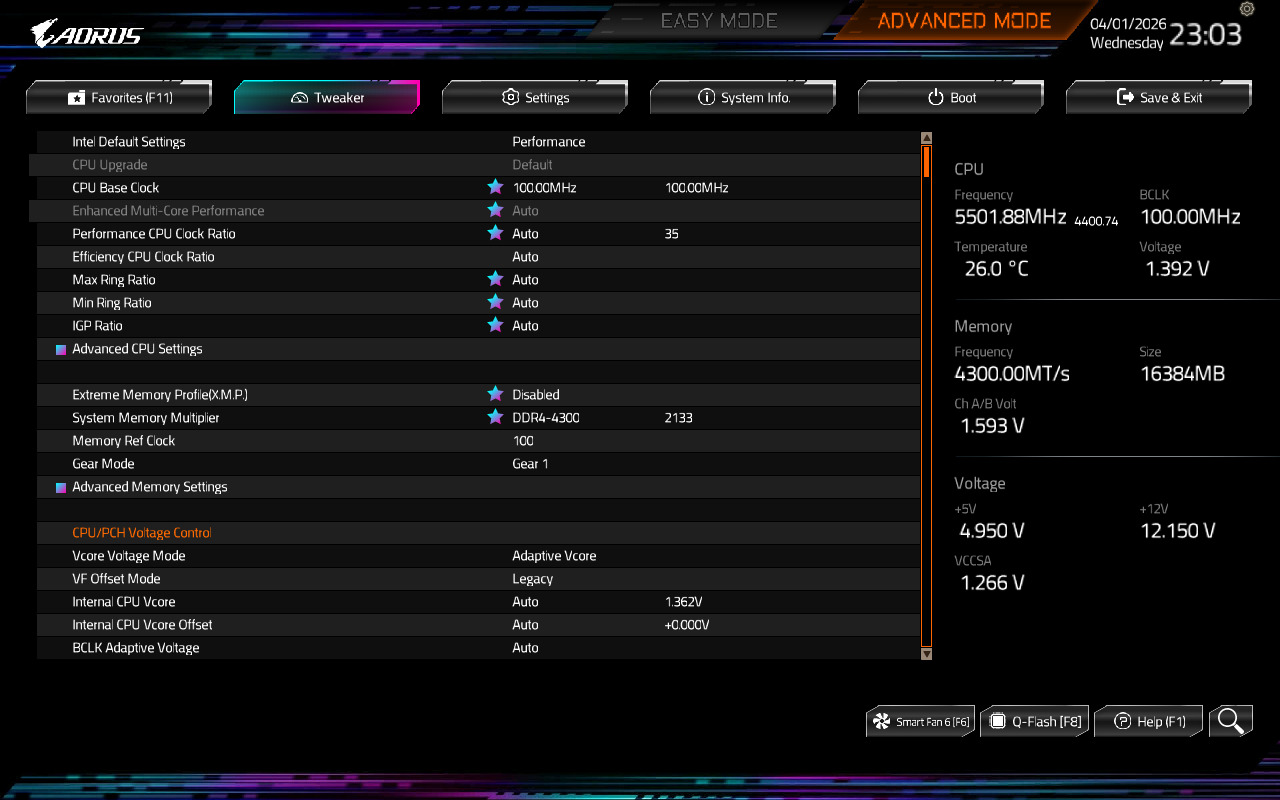Click VCCSA reading 1.266 V
The width and height of the screenshot is (1280, 800).
tap(992, 582)
